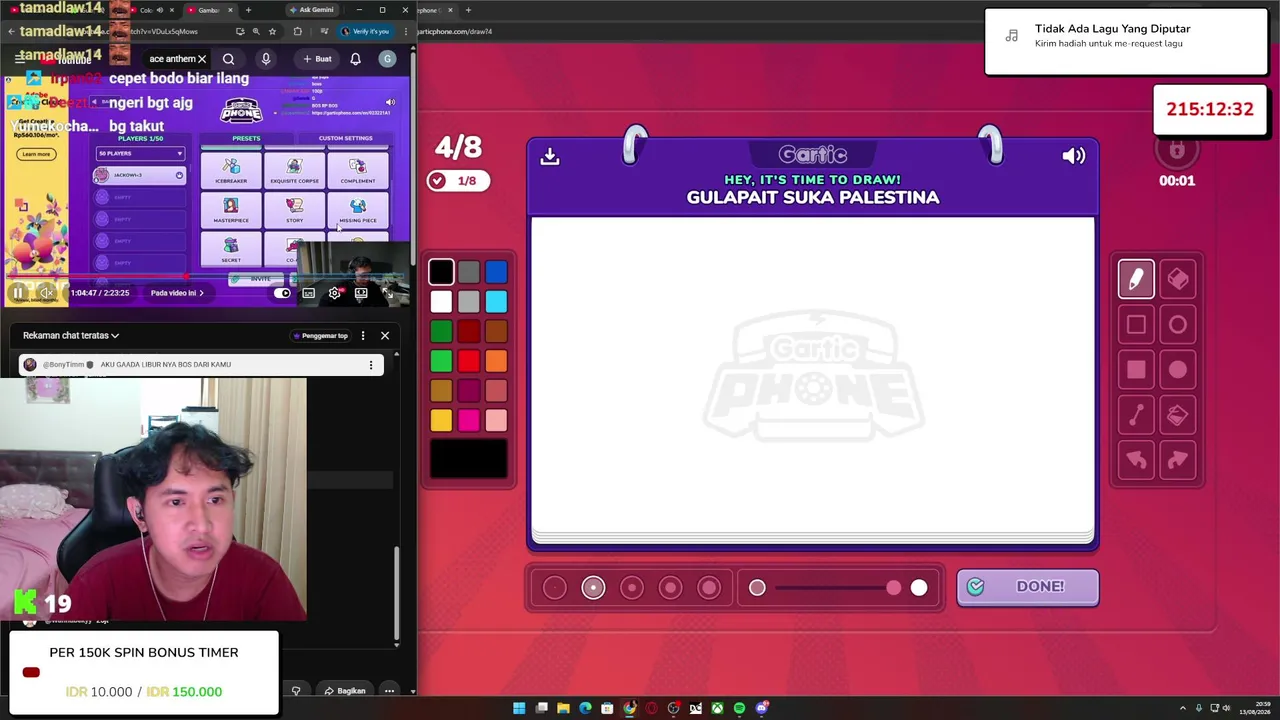Clear the 'ace anthem' search text
The height and width of the screenshot is (720, 1280).
[202, 59]
